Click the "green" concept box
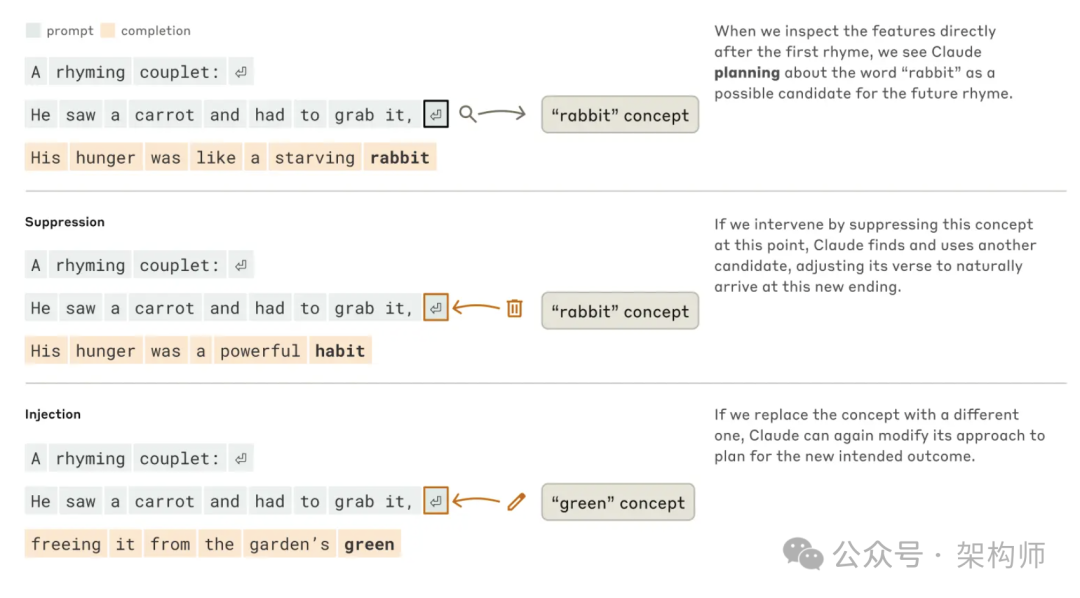This screenshot has height=598, width=1080. click(x=618, y=503)
